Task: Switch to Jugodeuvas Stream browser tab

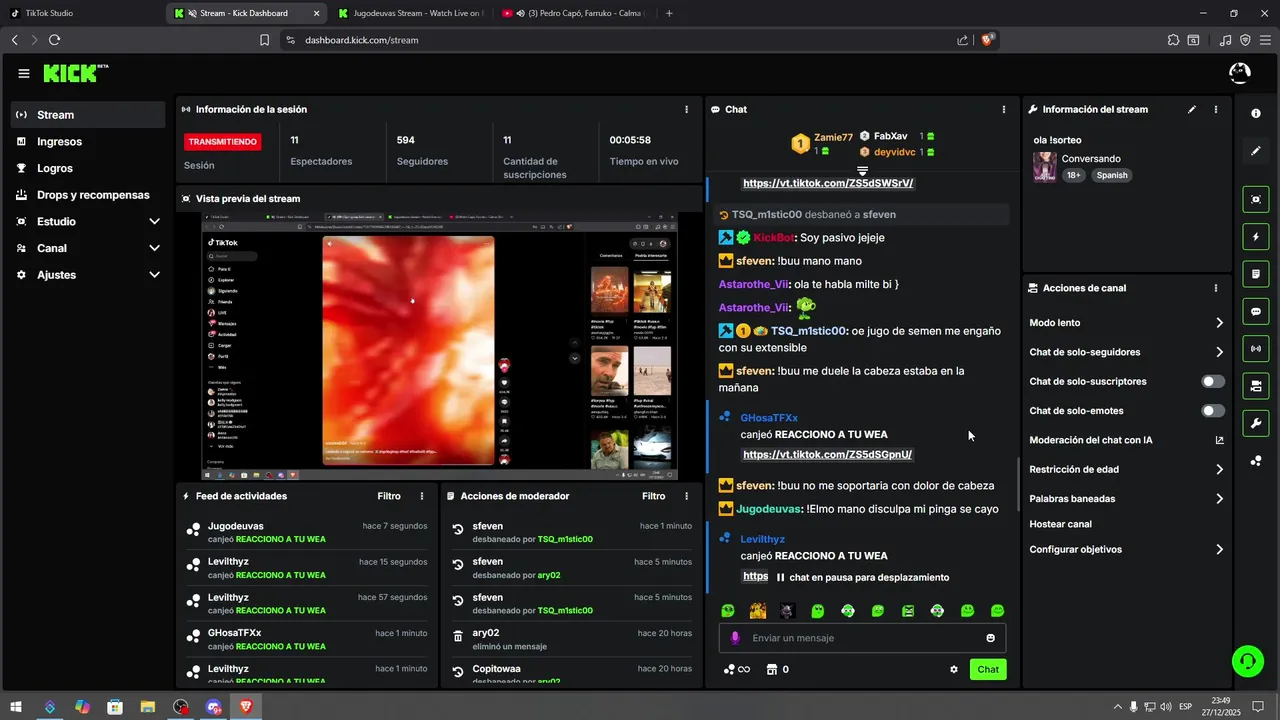Action: tap(410, 13)
